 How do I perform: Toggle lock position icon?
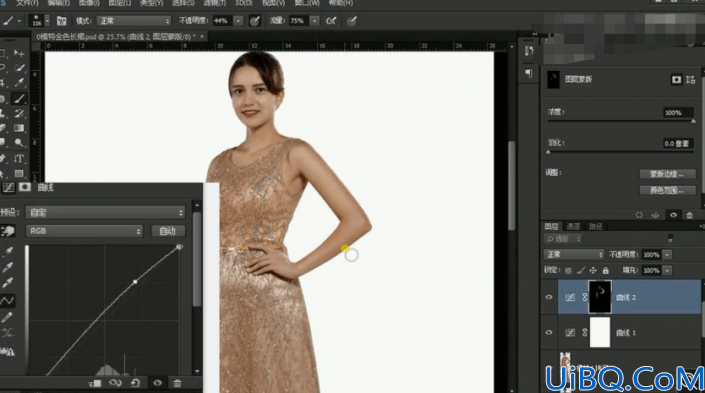coord(593,270)
